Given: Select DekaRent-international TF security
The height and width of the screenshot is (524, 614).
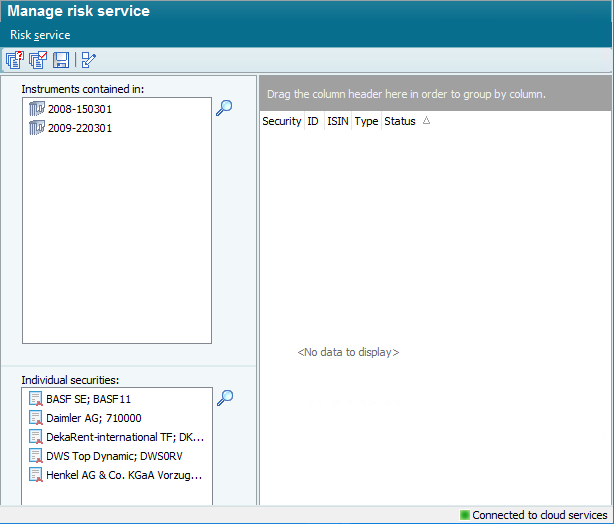Looking at the screenshot, I should coord(124,437).
